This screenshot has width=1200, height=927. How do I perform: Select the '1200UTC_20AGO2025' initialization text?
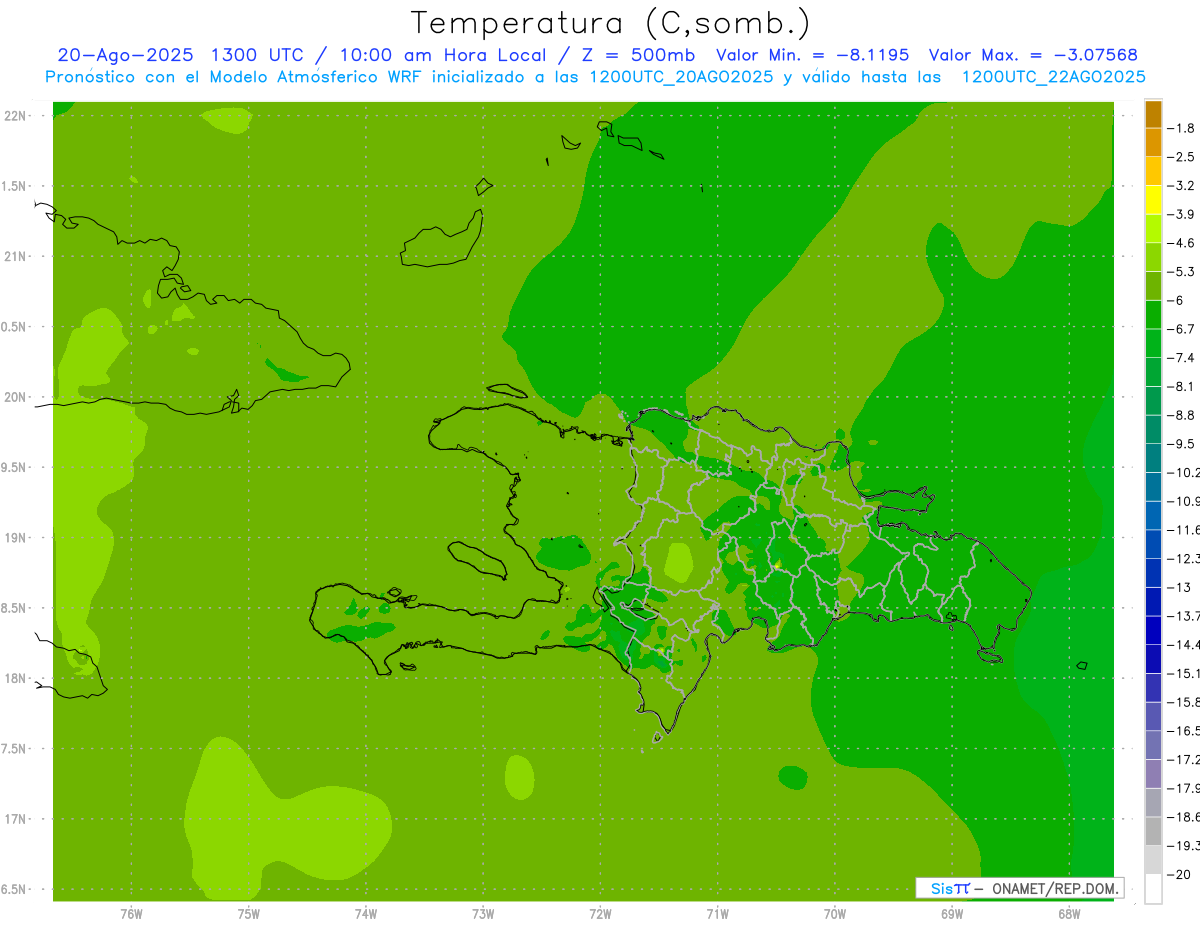pos(681,77)
